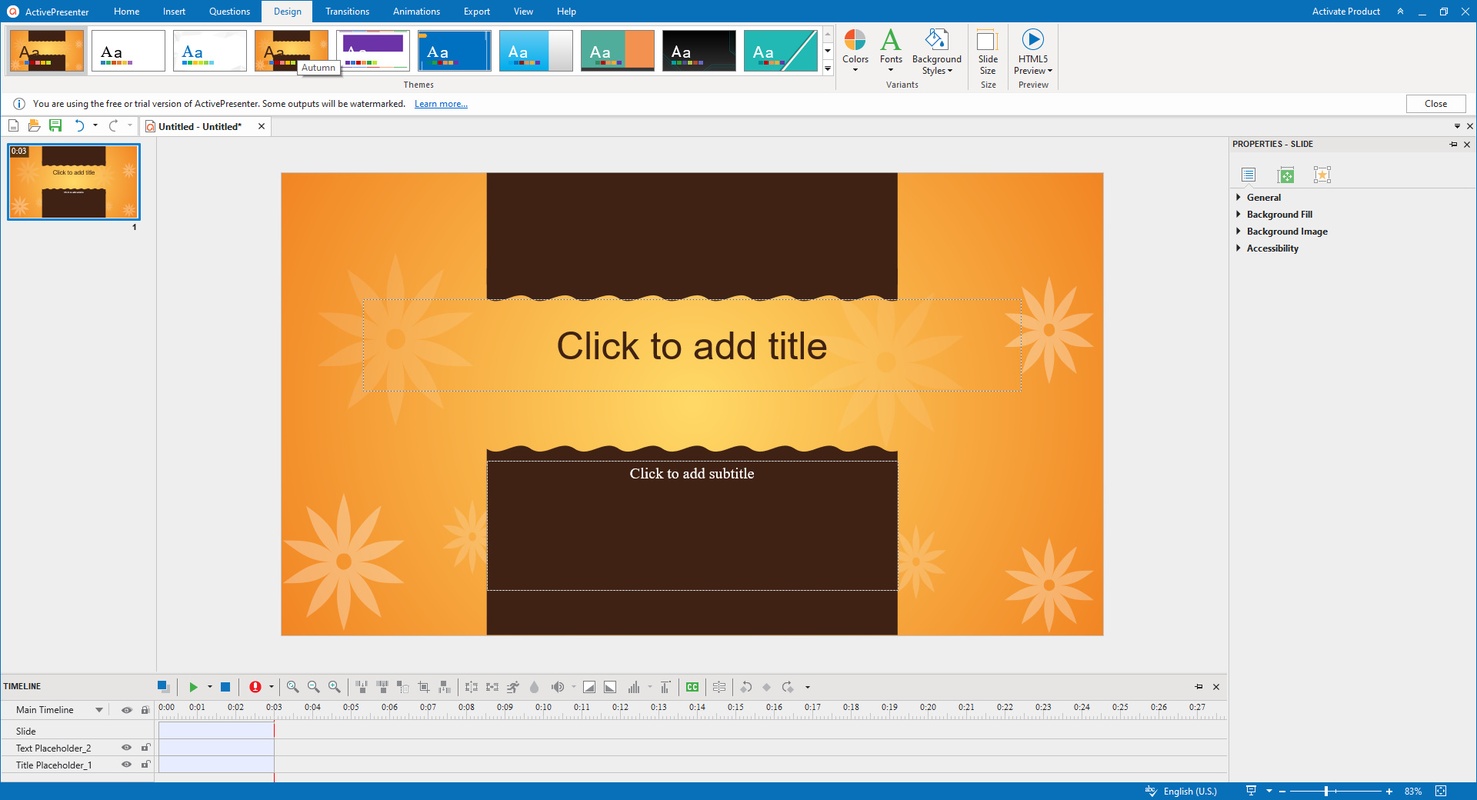Adjust the zoom slider in status bar
Viewport: 1477px width, 800px height.
point(1326,791)
